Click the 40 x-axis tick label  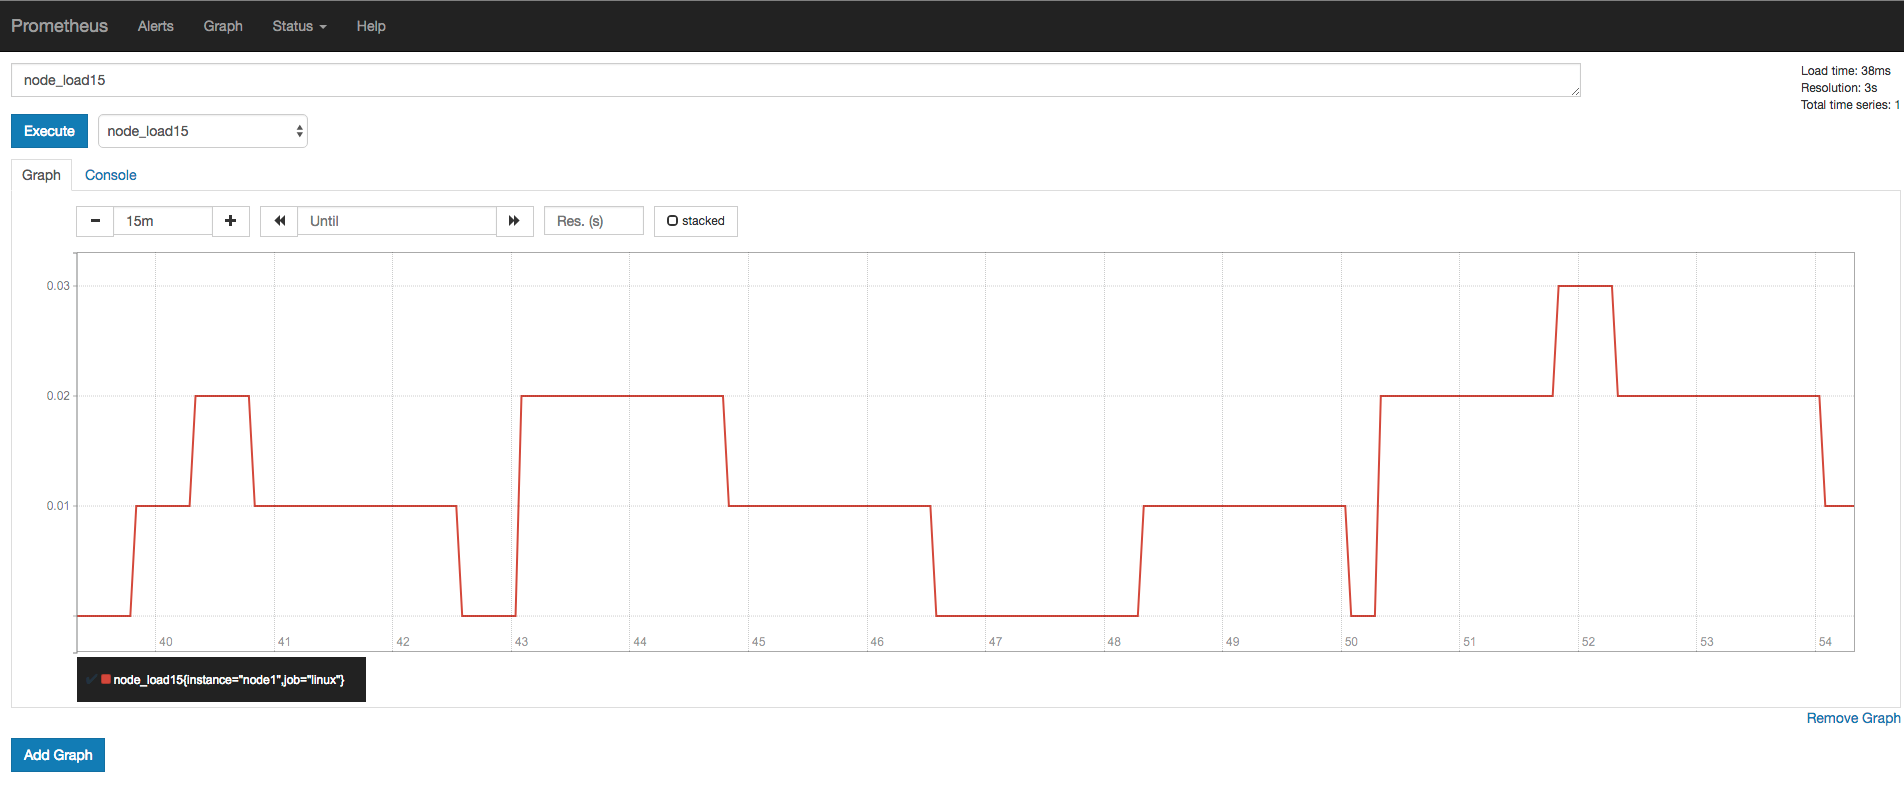click(166, 642)
